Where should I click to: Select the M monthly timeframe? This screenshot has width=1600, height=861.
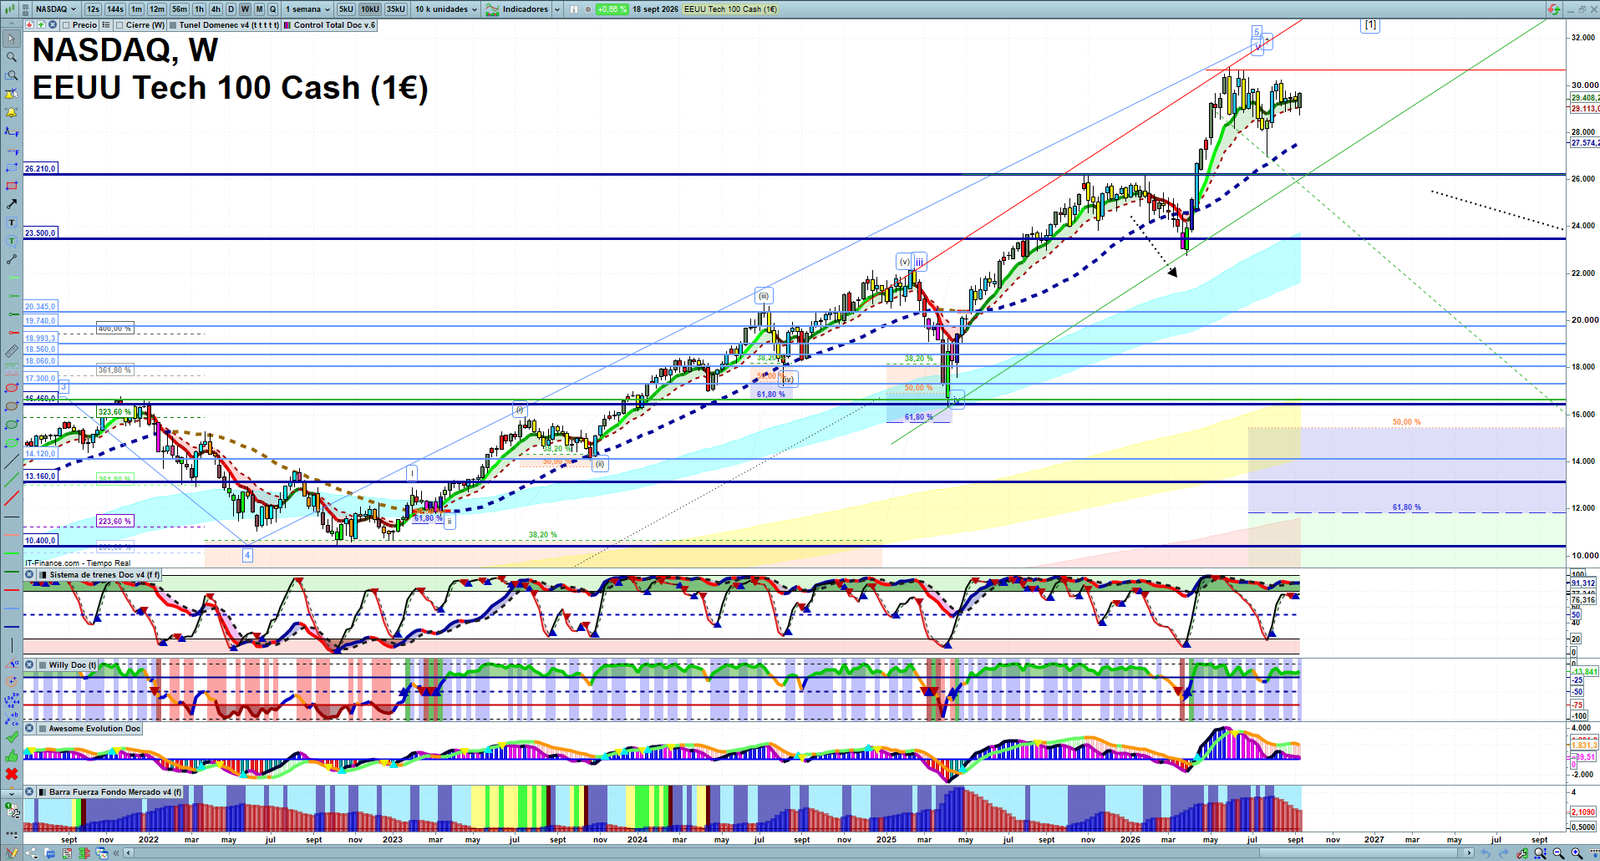coord(259,9)
